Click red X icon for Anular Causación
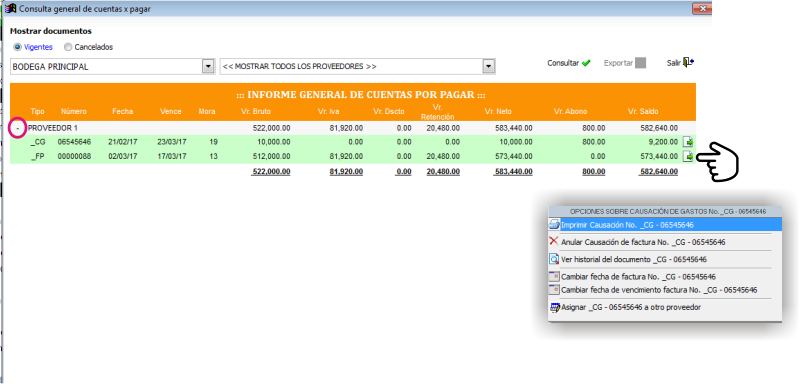Screen dimensions: 800x384 [x=554, y=242]
